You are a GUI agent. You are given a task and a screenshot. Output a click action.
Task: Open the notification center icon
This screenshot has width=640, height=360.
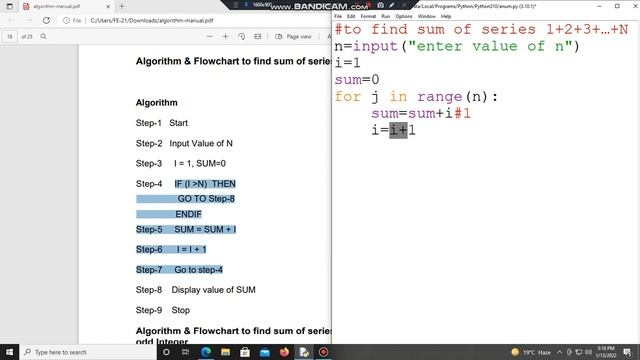click(627, 352)
